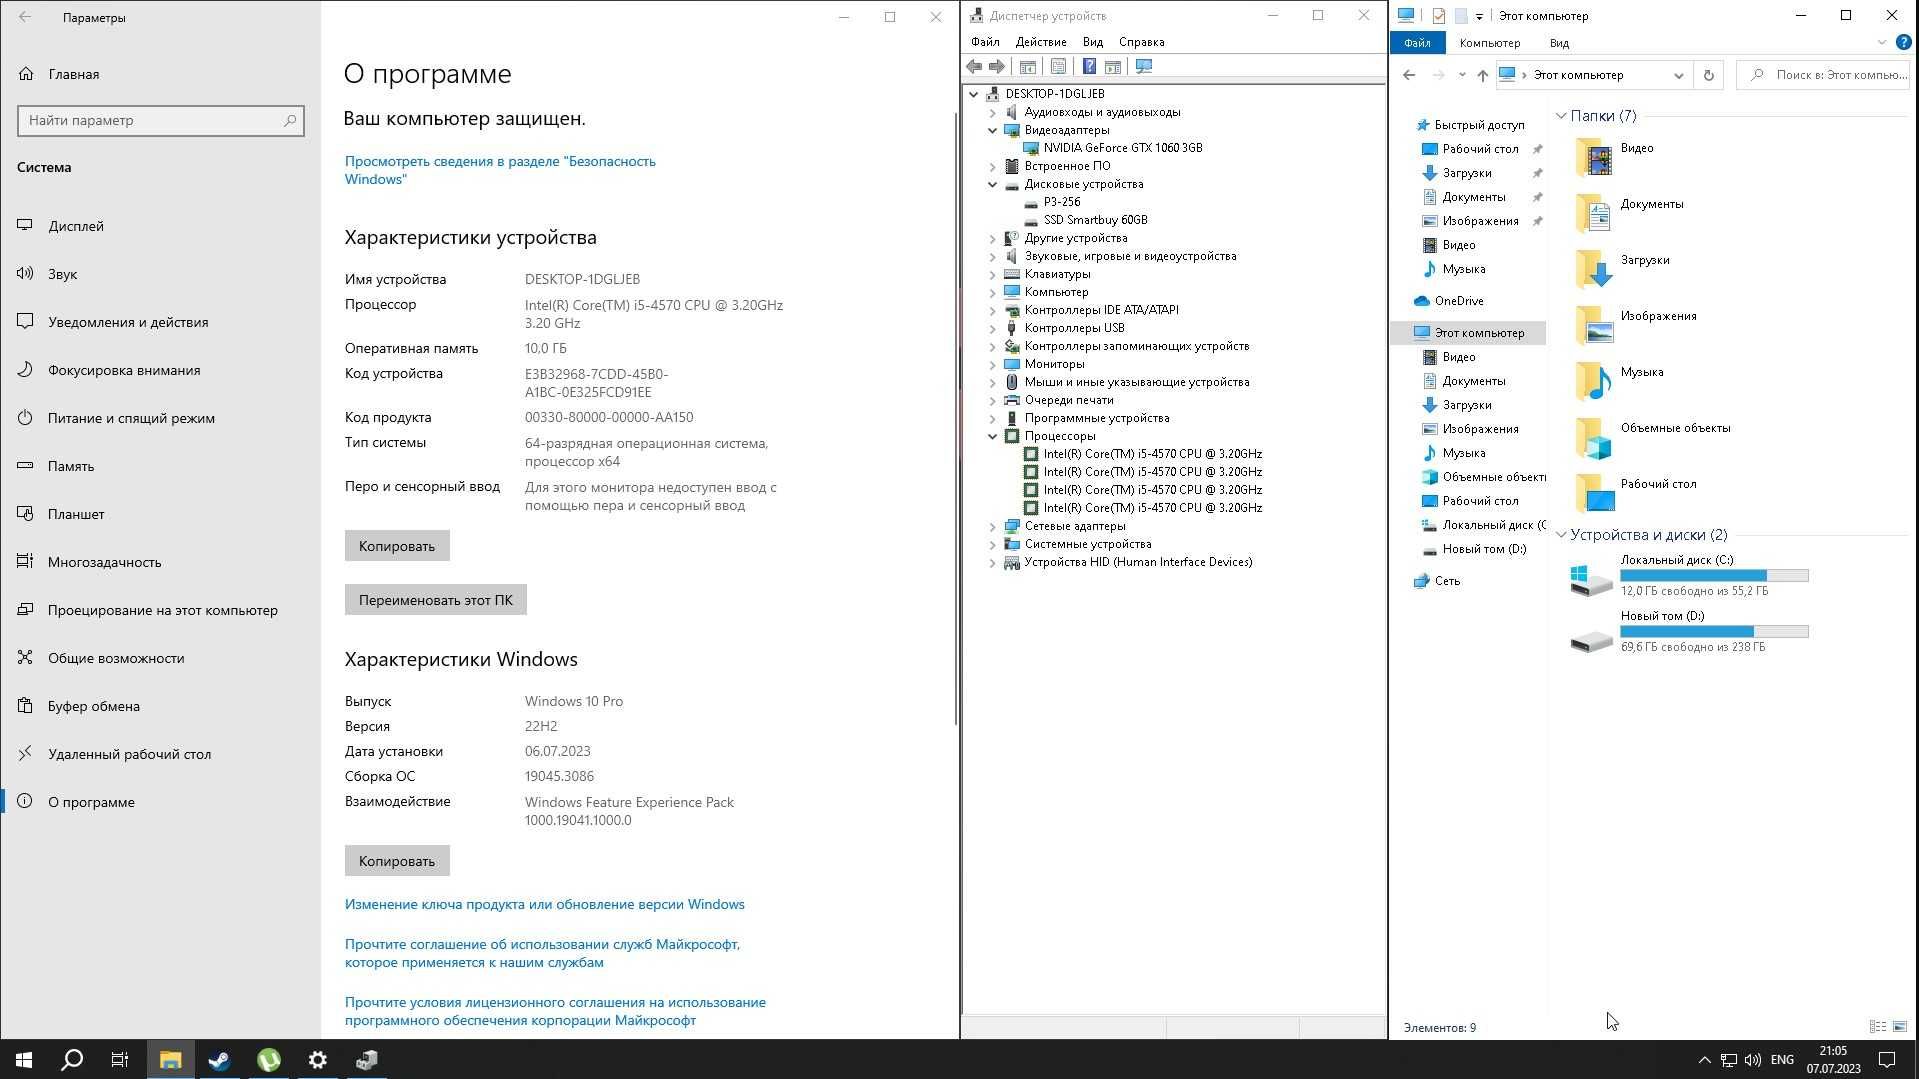Open Explorer address bar history dropdown
The height and width of the screenshot is (1079, 1919).
(x=1679, y=75)
